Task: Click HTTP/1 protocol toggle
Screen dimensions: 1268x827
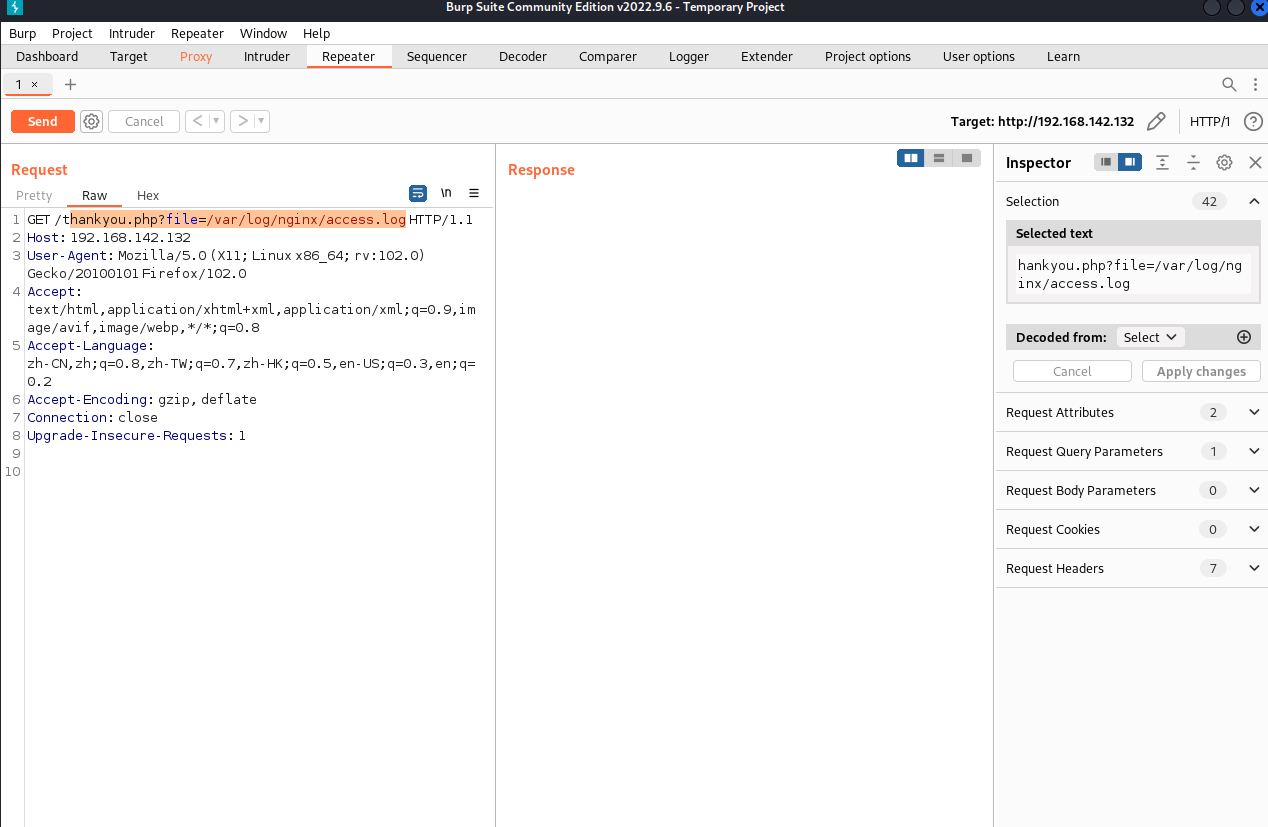Action: pyautogui.click(x=1210, y=121)
